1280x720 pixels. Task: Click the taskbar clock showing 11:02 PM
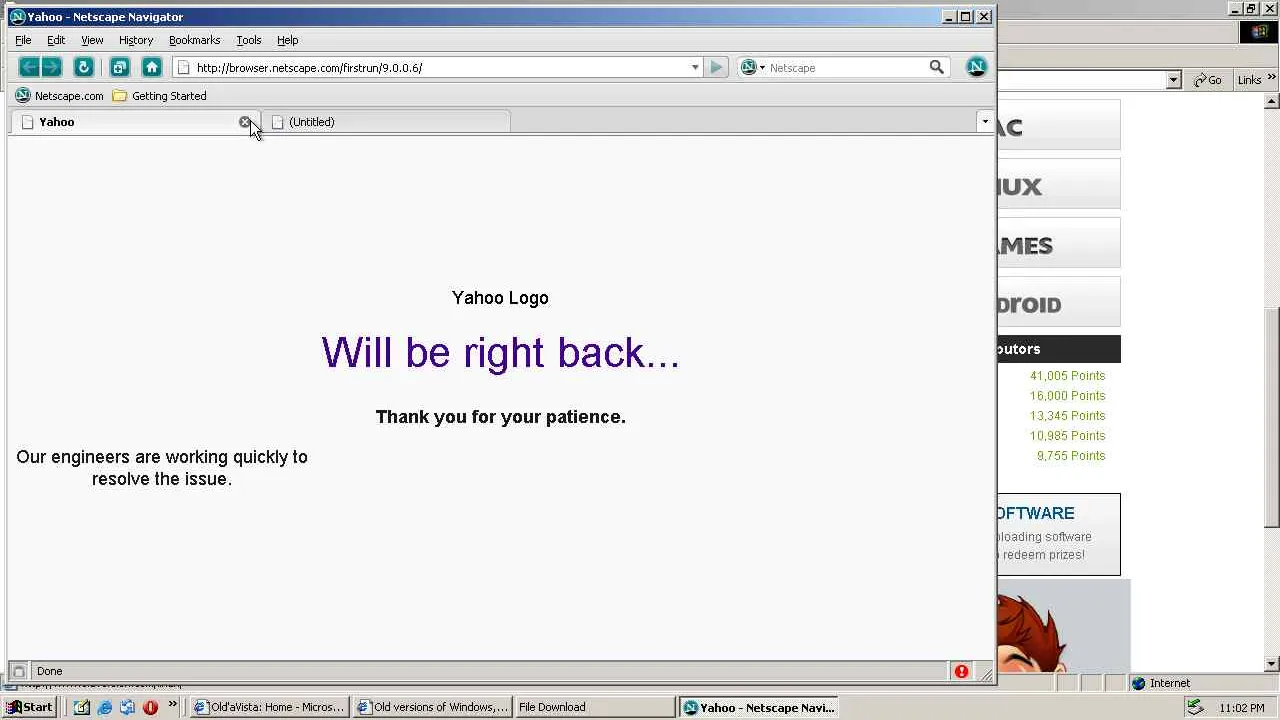pyautogui.click(x=1242, y=708)
